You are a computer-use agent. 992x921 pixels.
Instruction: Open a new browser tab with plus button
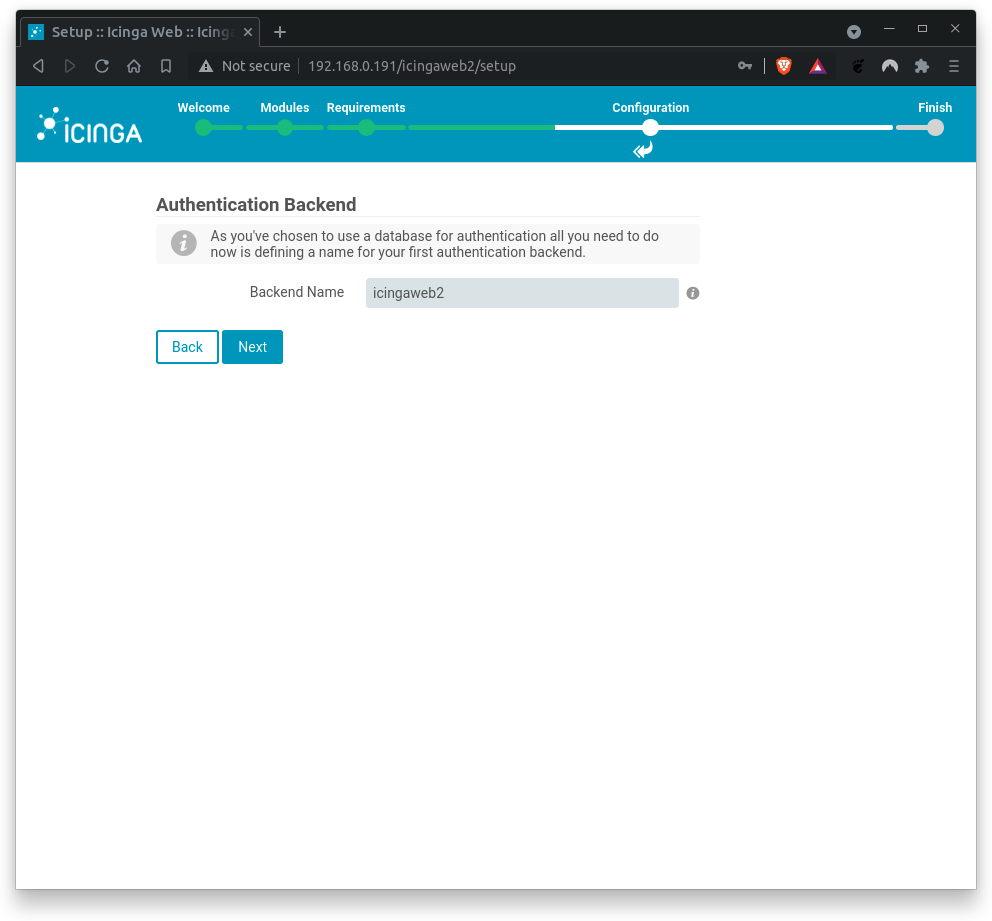279,31
